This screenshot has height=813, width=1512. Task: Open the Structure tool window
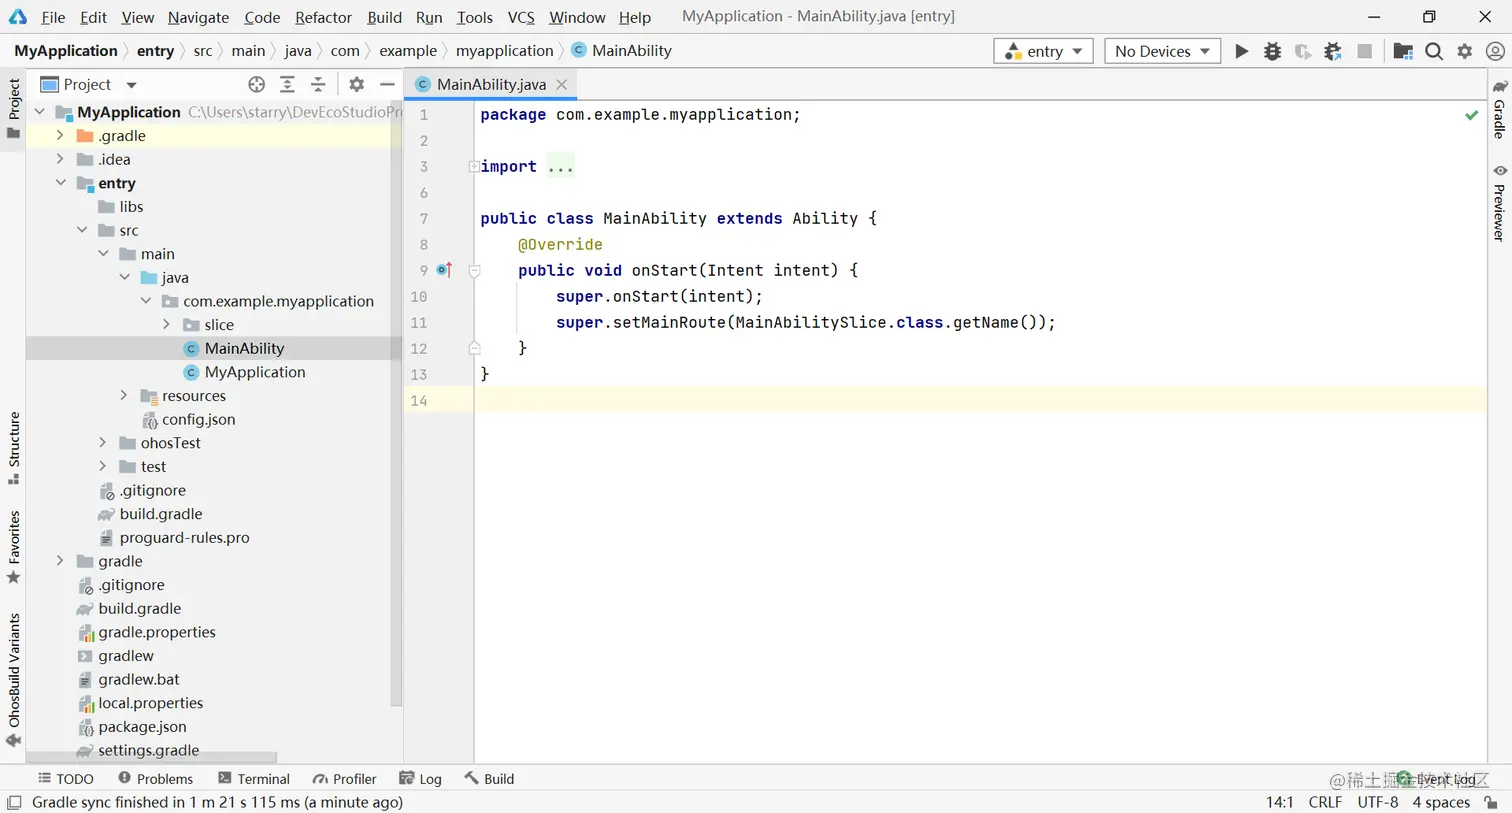[x=13, y=448]
